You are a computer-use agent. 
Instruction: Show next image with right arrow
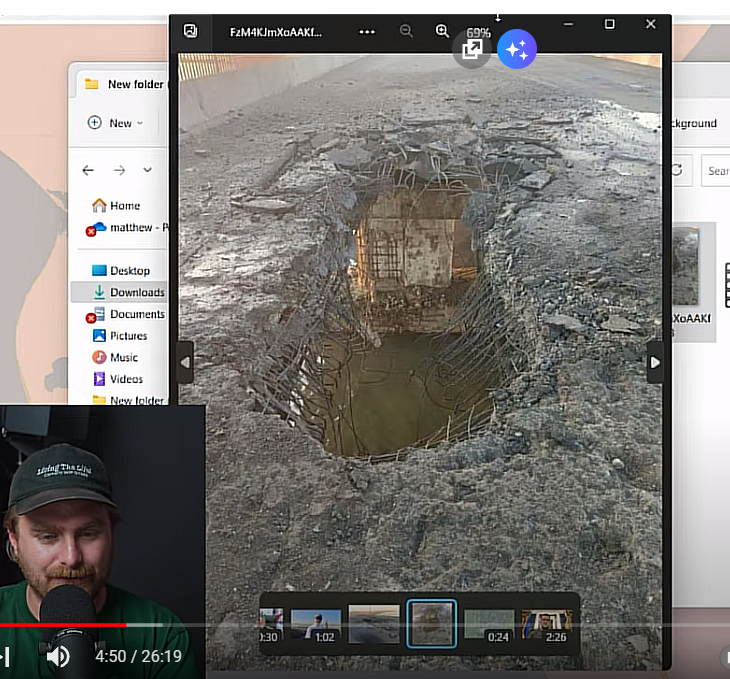point(655,363)
